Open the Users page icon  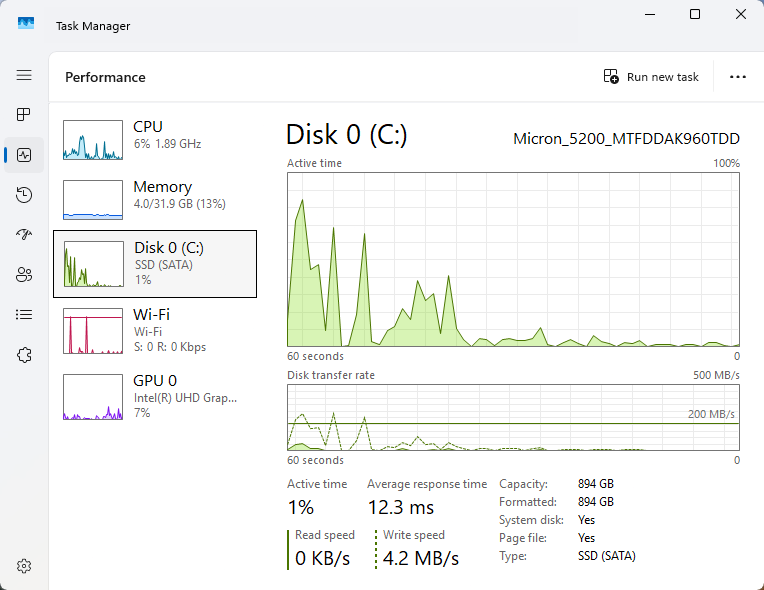click(x=24, y=275)
